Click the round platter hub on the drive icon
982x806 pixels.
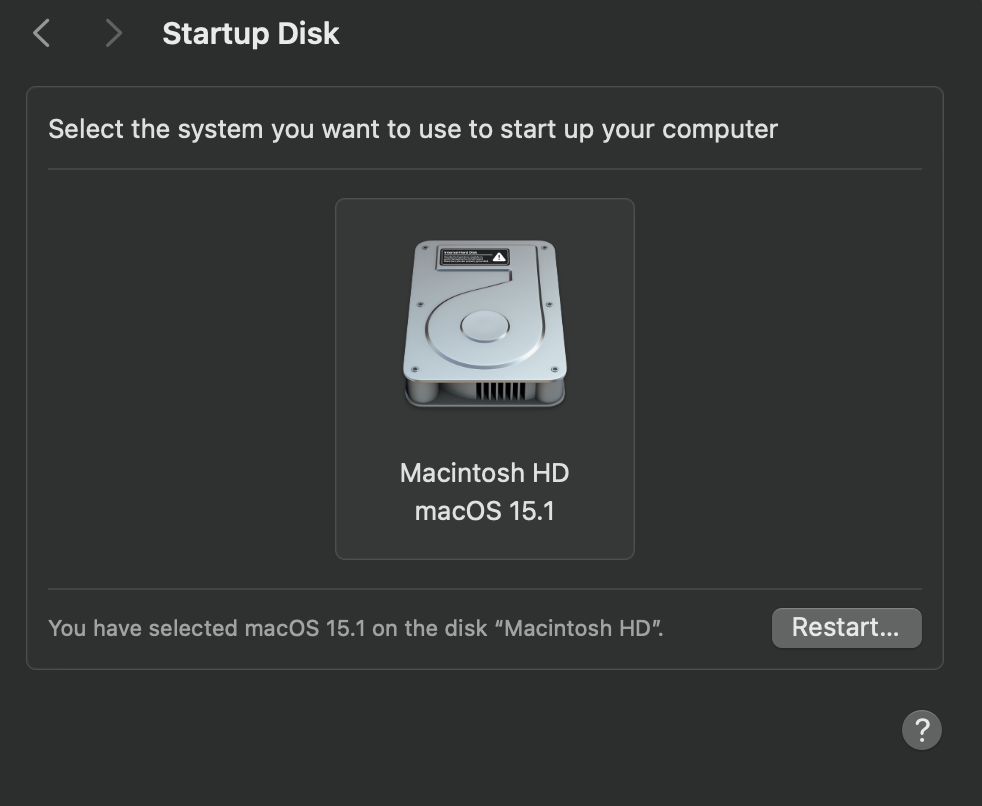pos(485,326)
